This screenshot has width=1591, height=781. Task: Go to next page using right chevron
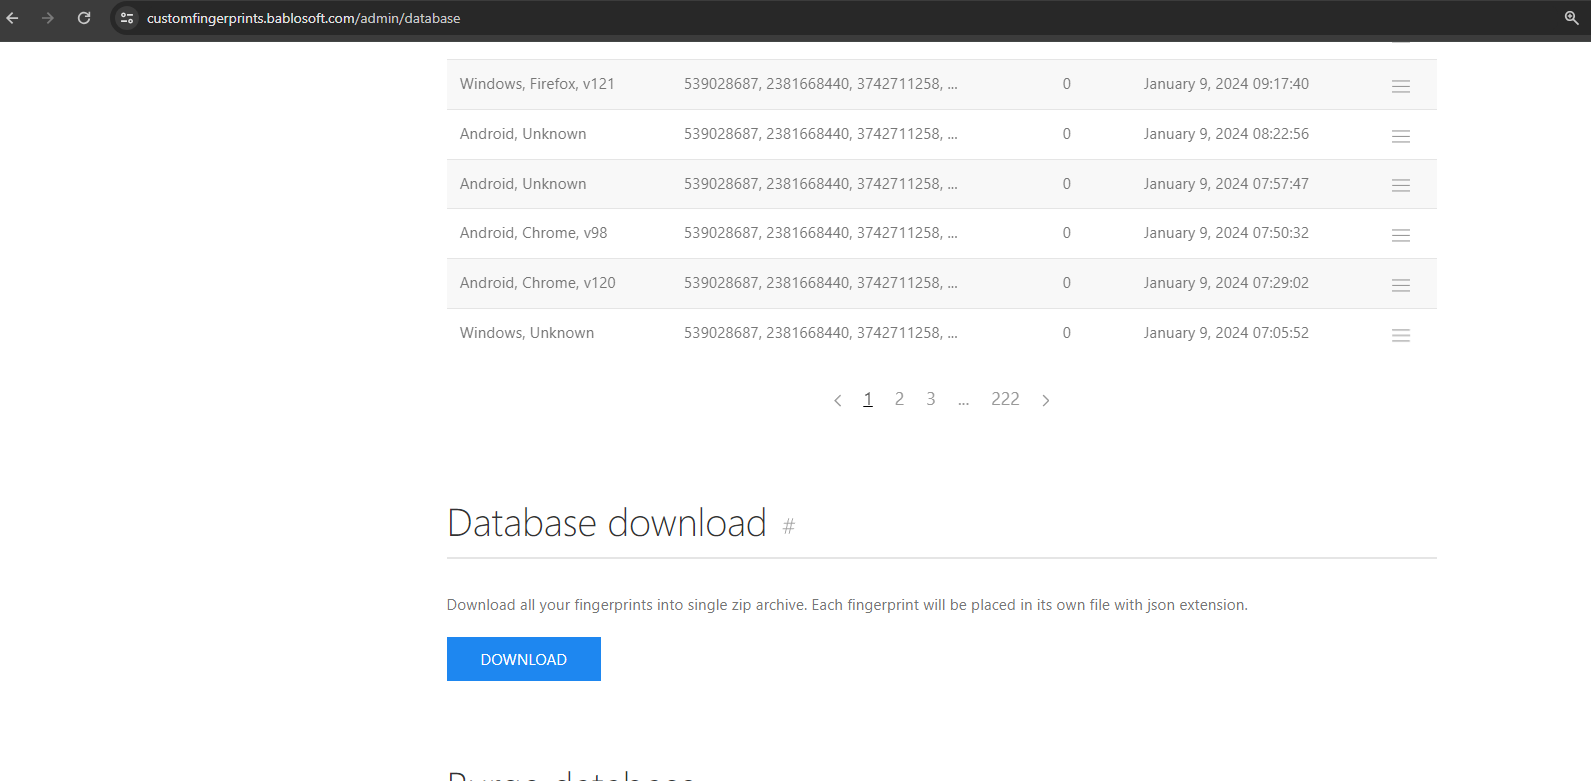(x=1046, y=400)
